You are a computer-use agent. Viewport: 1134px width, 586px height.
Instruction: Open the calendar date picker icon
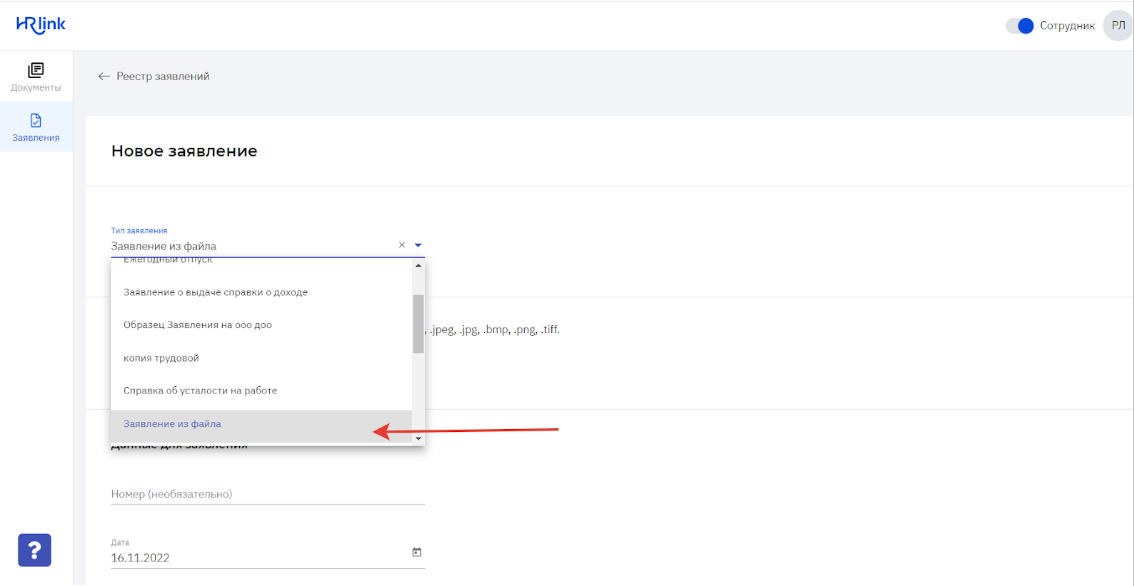pos(417,552)
